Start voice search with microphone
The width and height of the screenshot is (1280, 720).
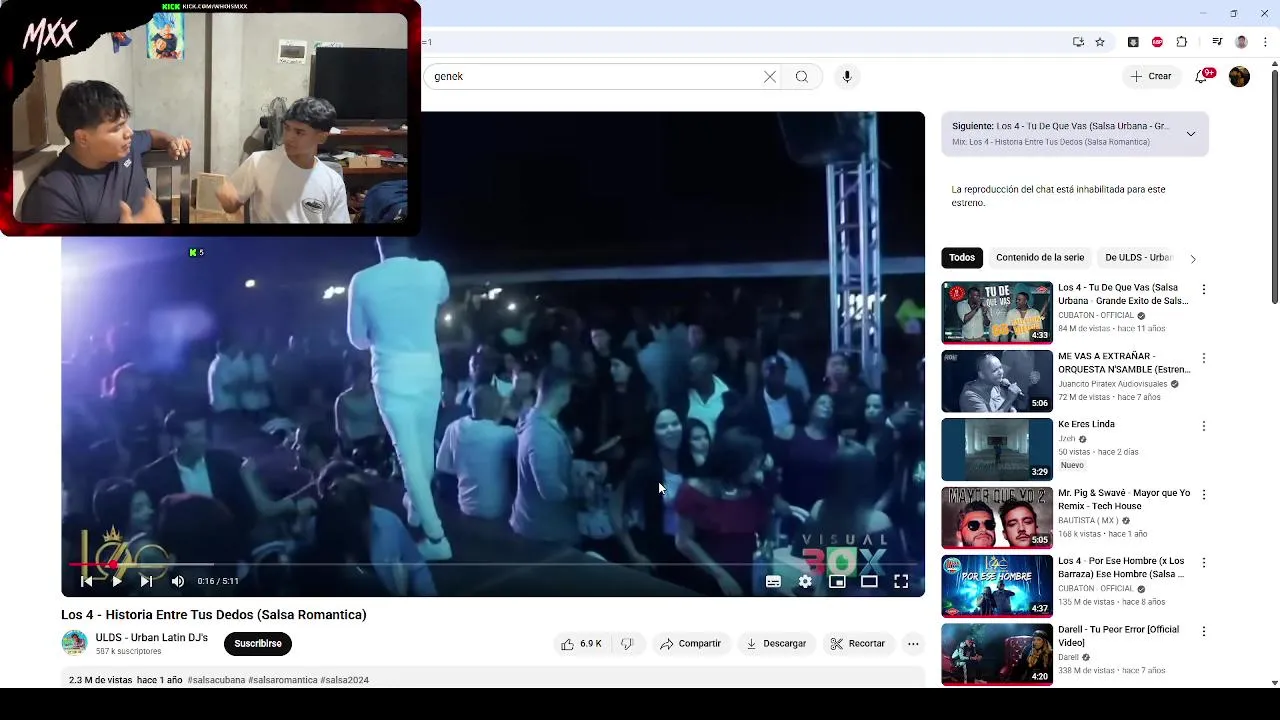coord(847,77)
